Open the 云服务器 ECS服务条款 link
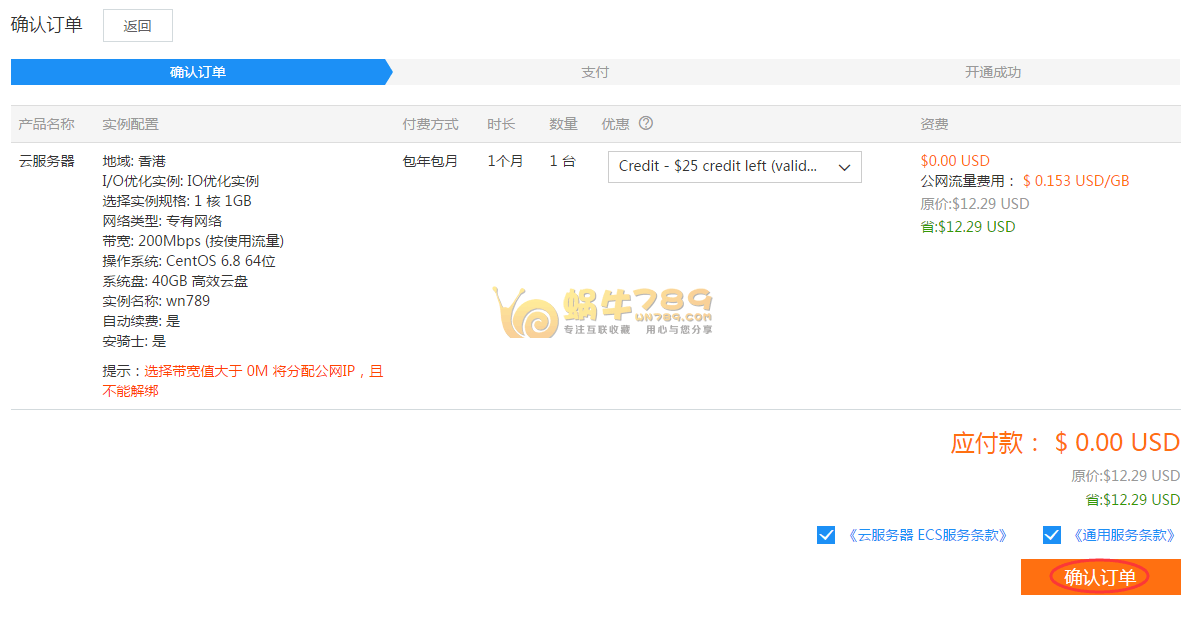 click(927, 535)
